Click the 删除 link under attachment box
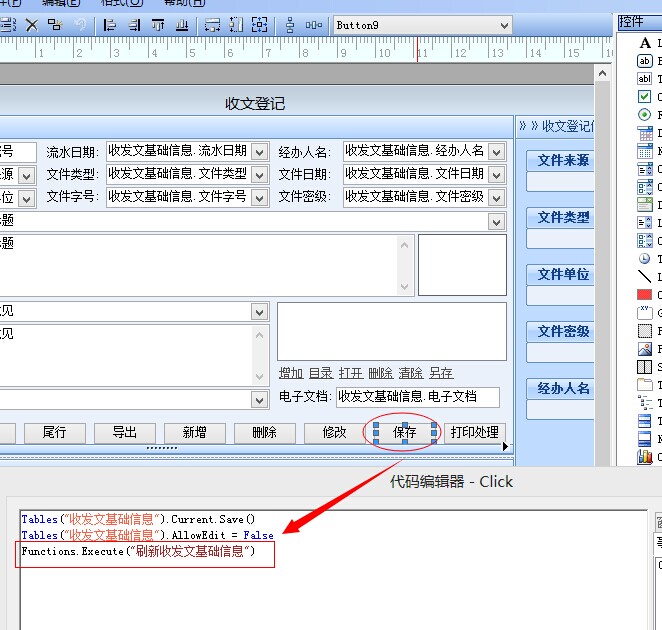 click(x=381, y=373)
